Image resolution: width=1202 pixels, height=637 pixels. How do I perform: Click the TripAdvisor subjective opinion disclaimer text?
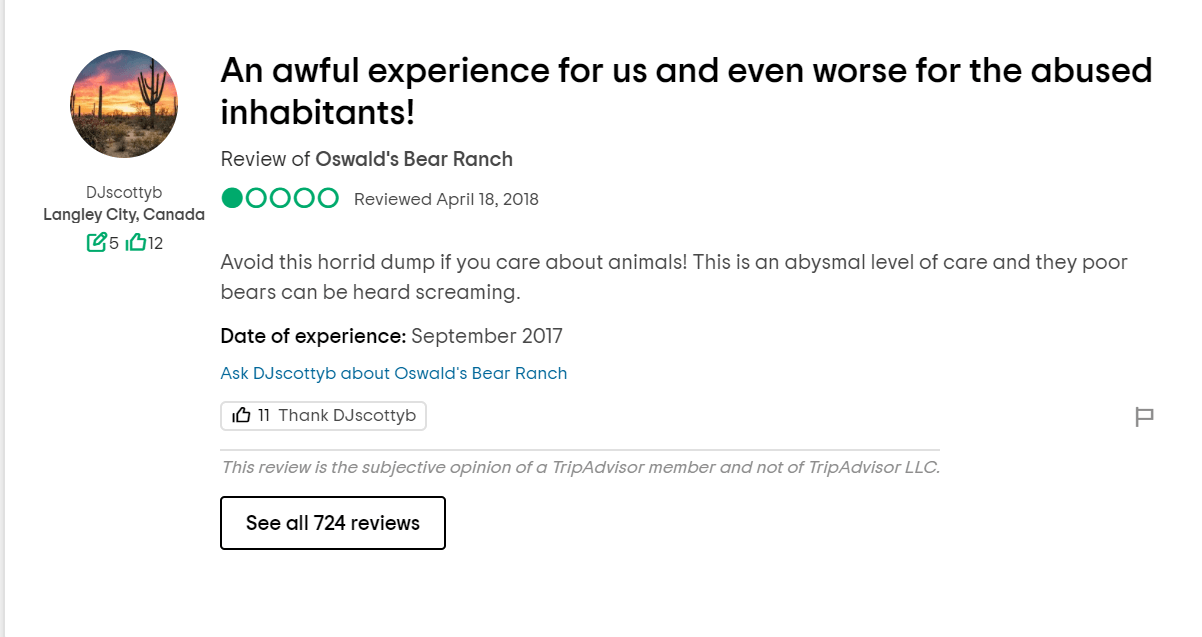point(580,467)
